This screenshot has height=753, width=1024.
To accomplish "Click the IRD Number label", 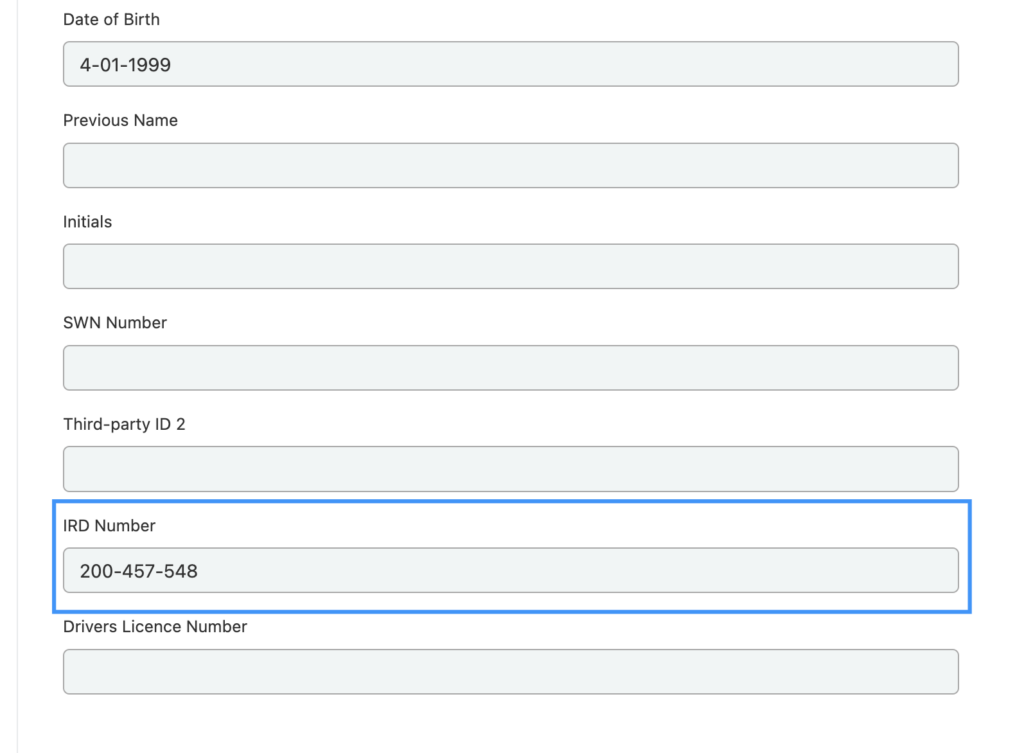I will tap(109, 526).
